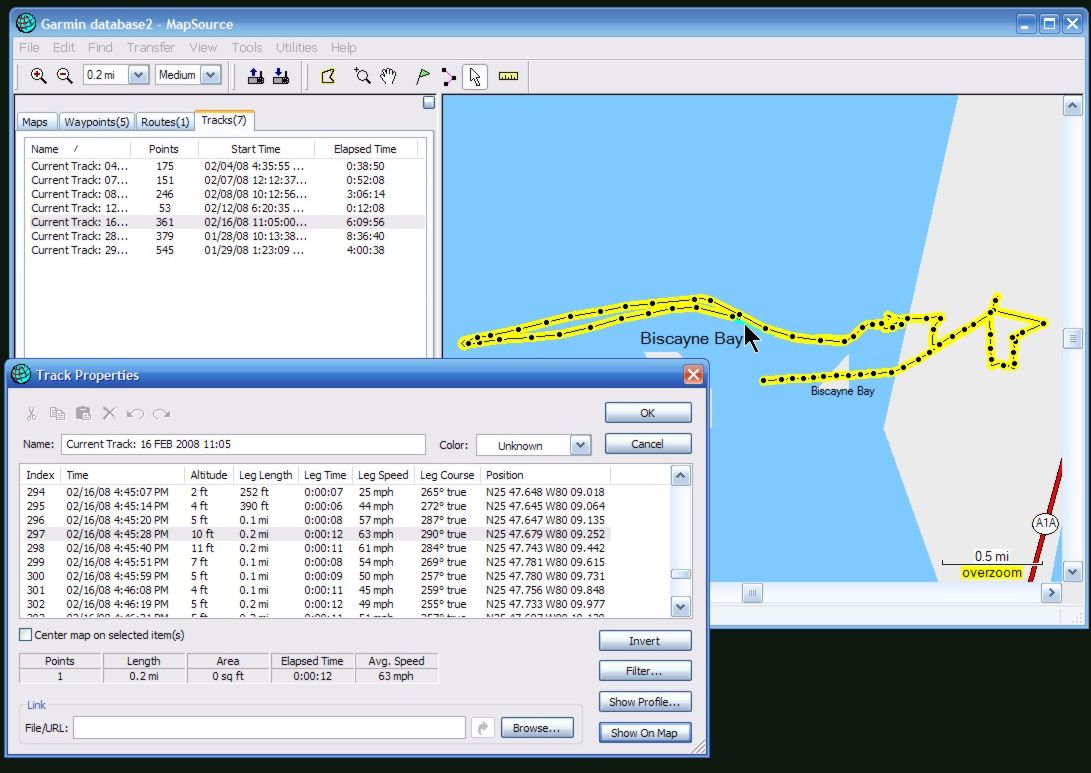Select the Waypoint flag tool
1091x773 pixels.
[x=422, y=76]
